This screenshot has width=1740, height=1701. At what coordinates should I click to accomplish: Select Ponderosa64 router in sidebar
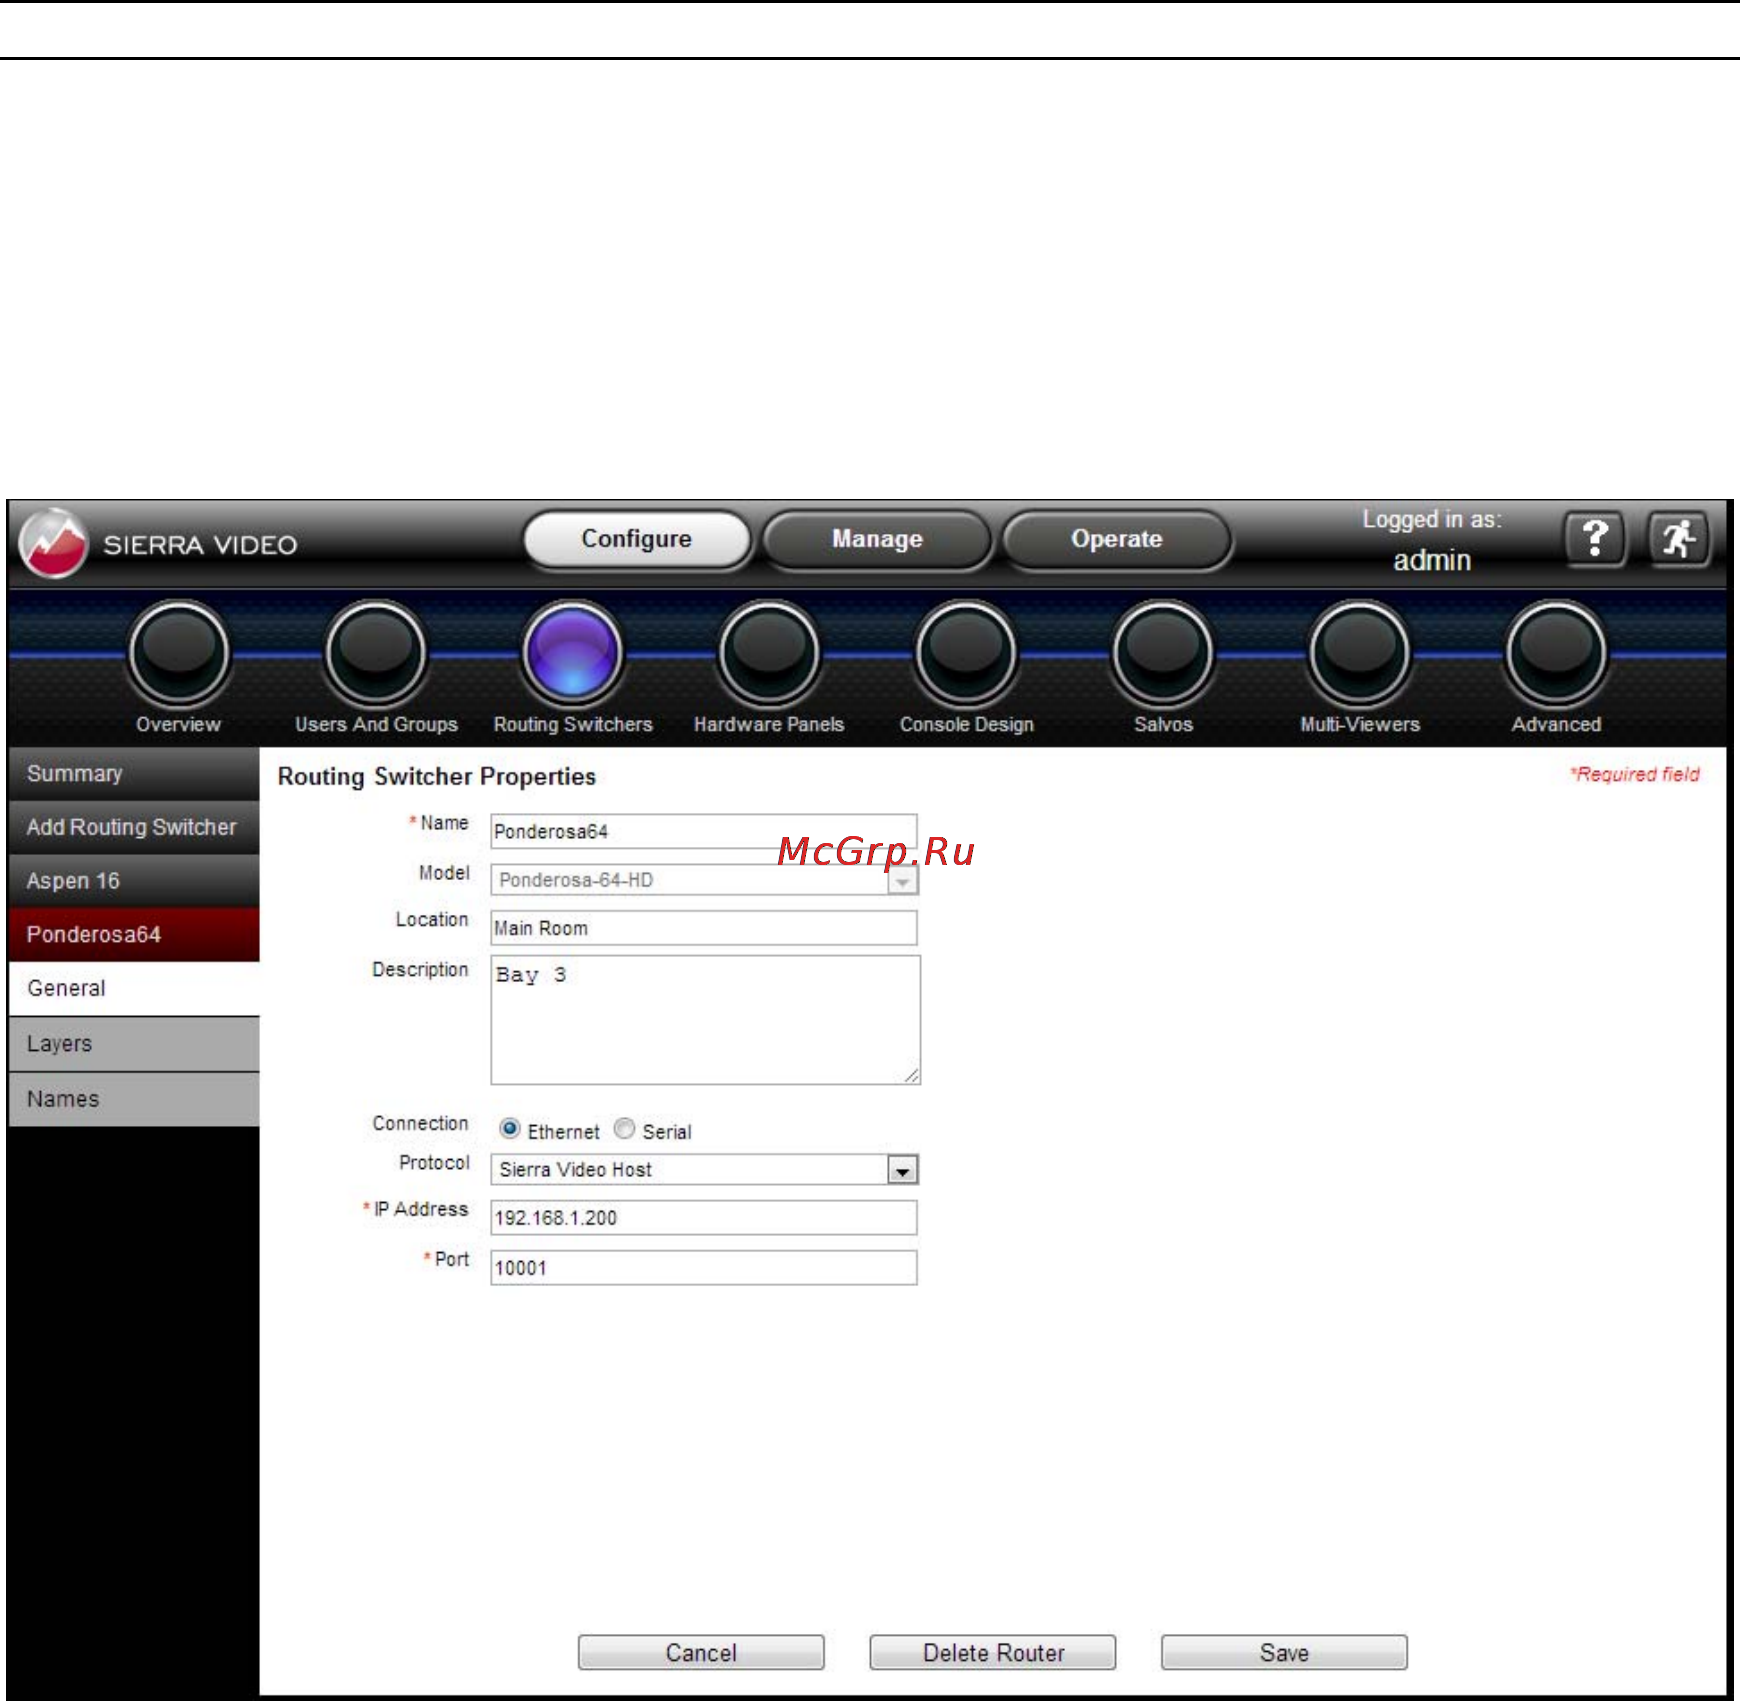(x=134, y=935)
